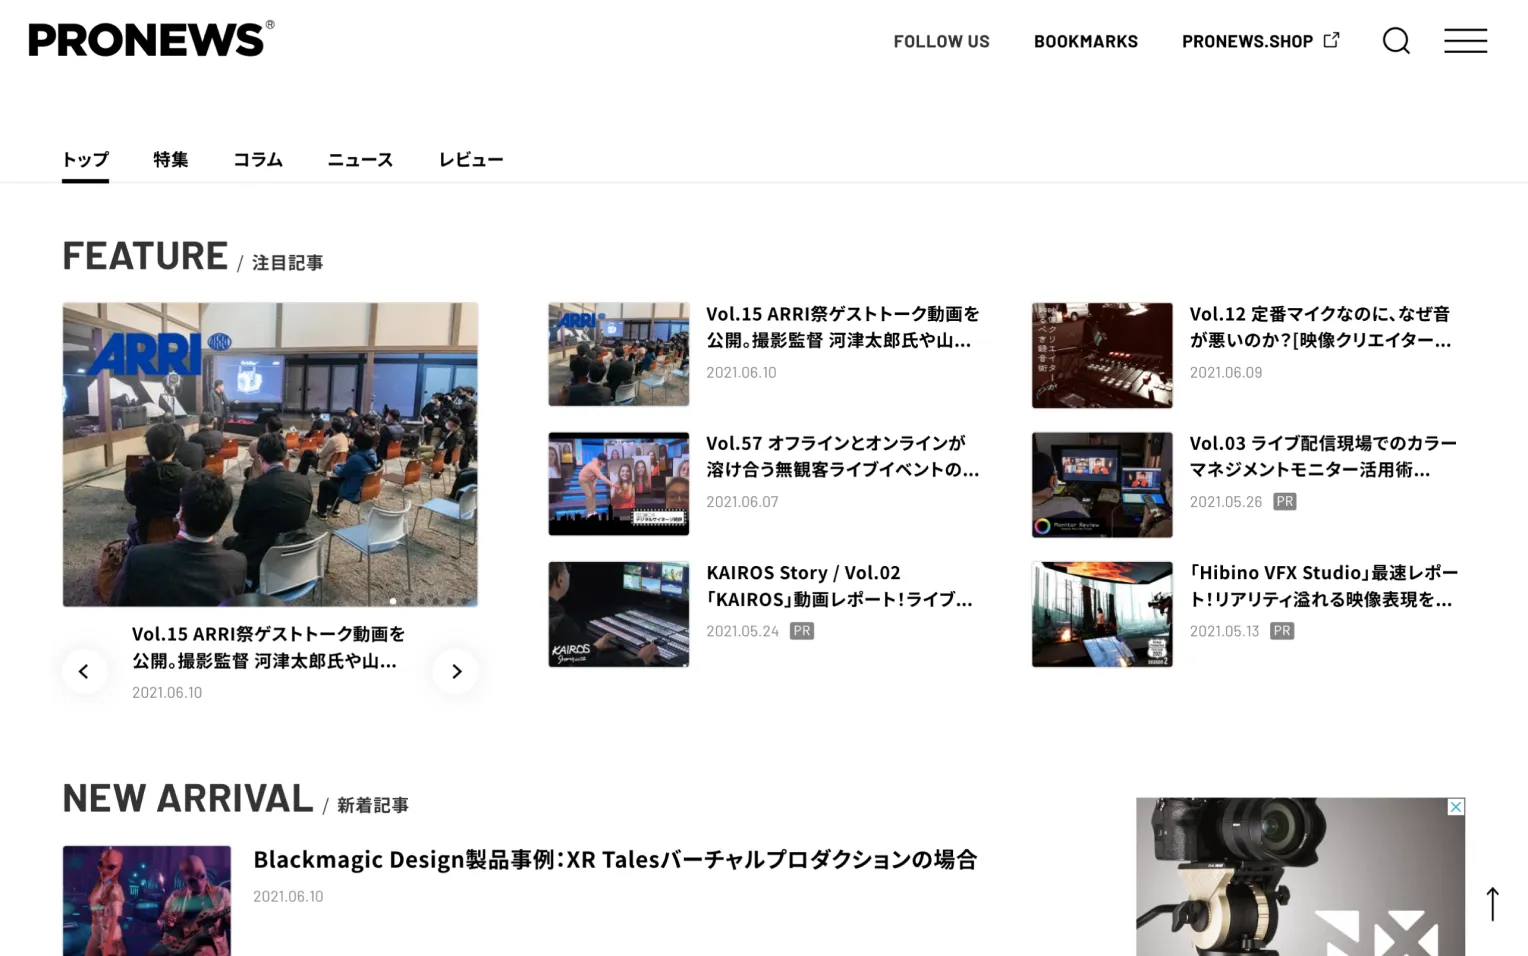Open large ARRI carousel image
Screen dimensions: 1528x956
[x=270, y=454]
